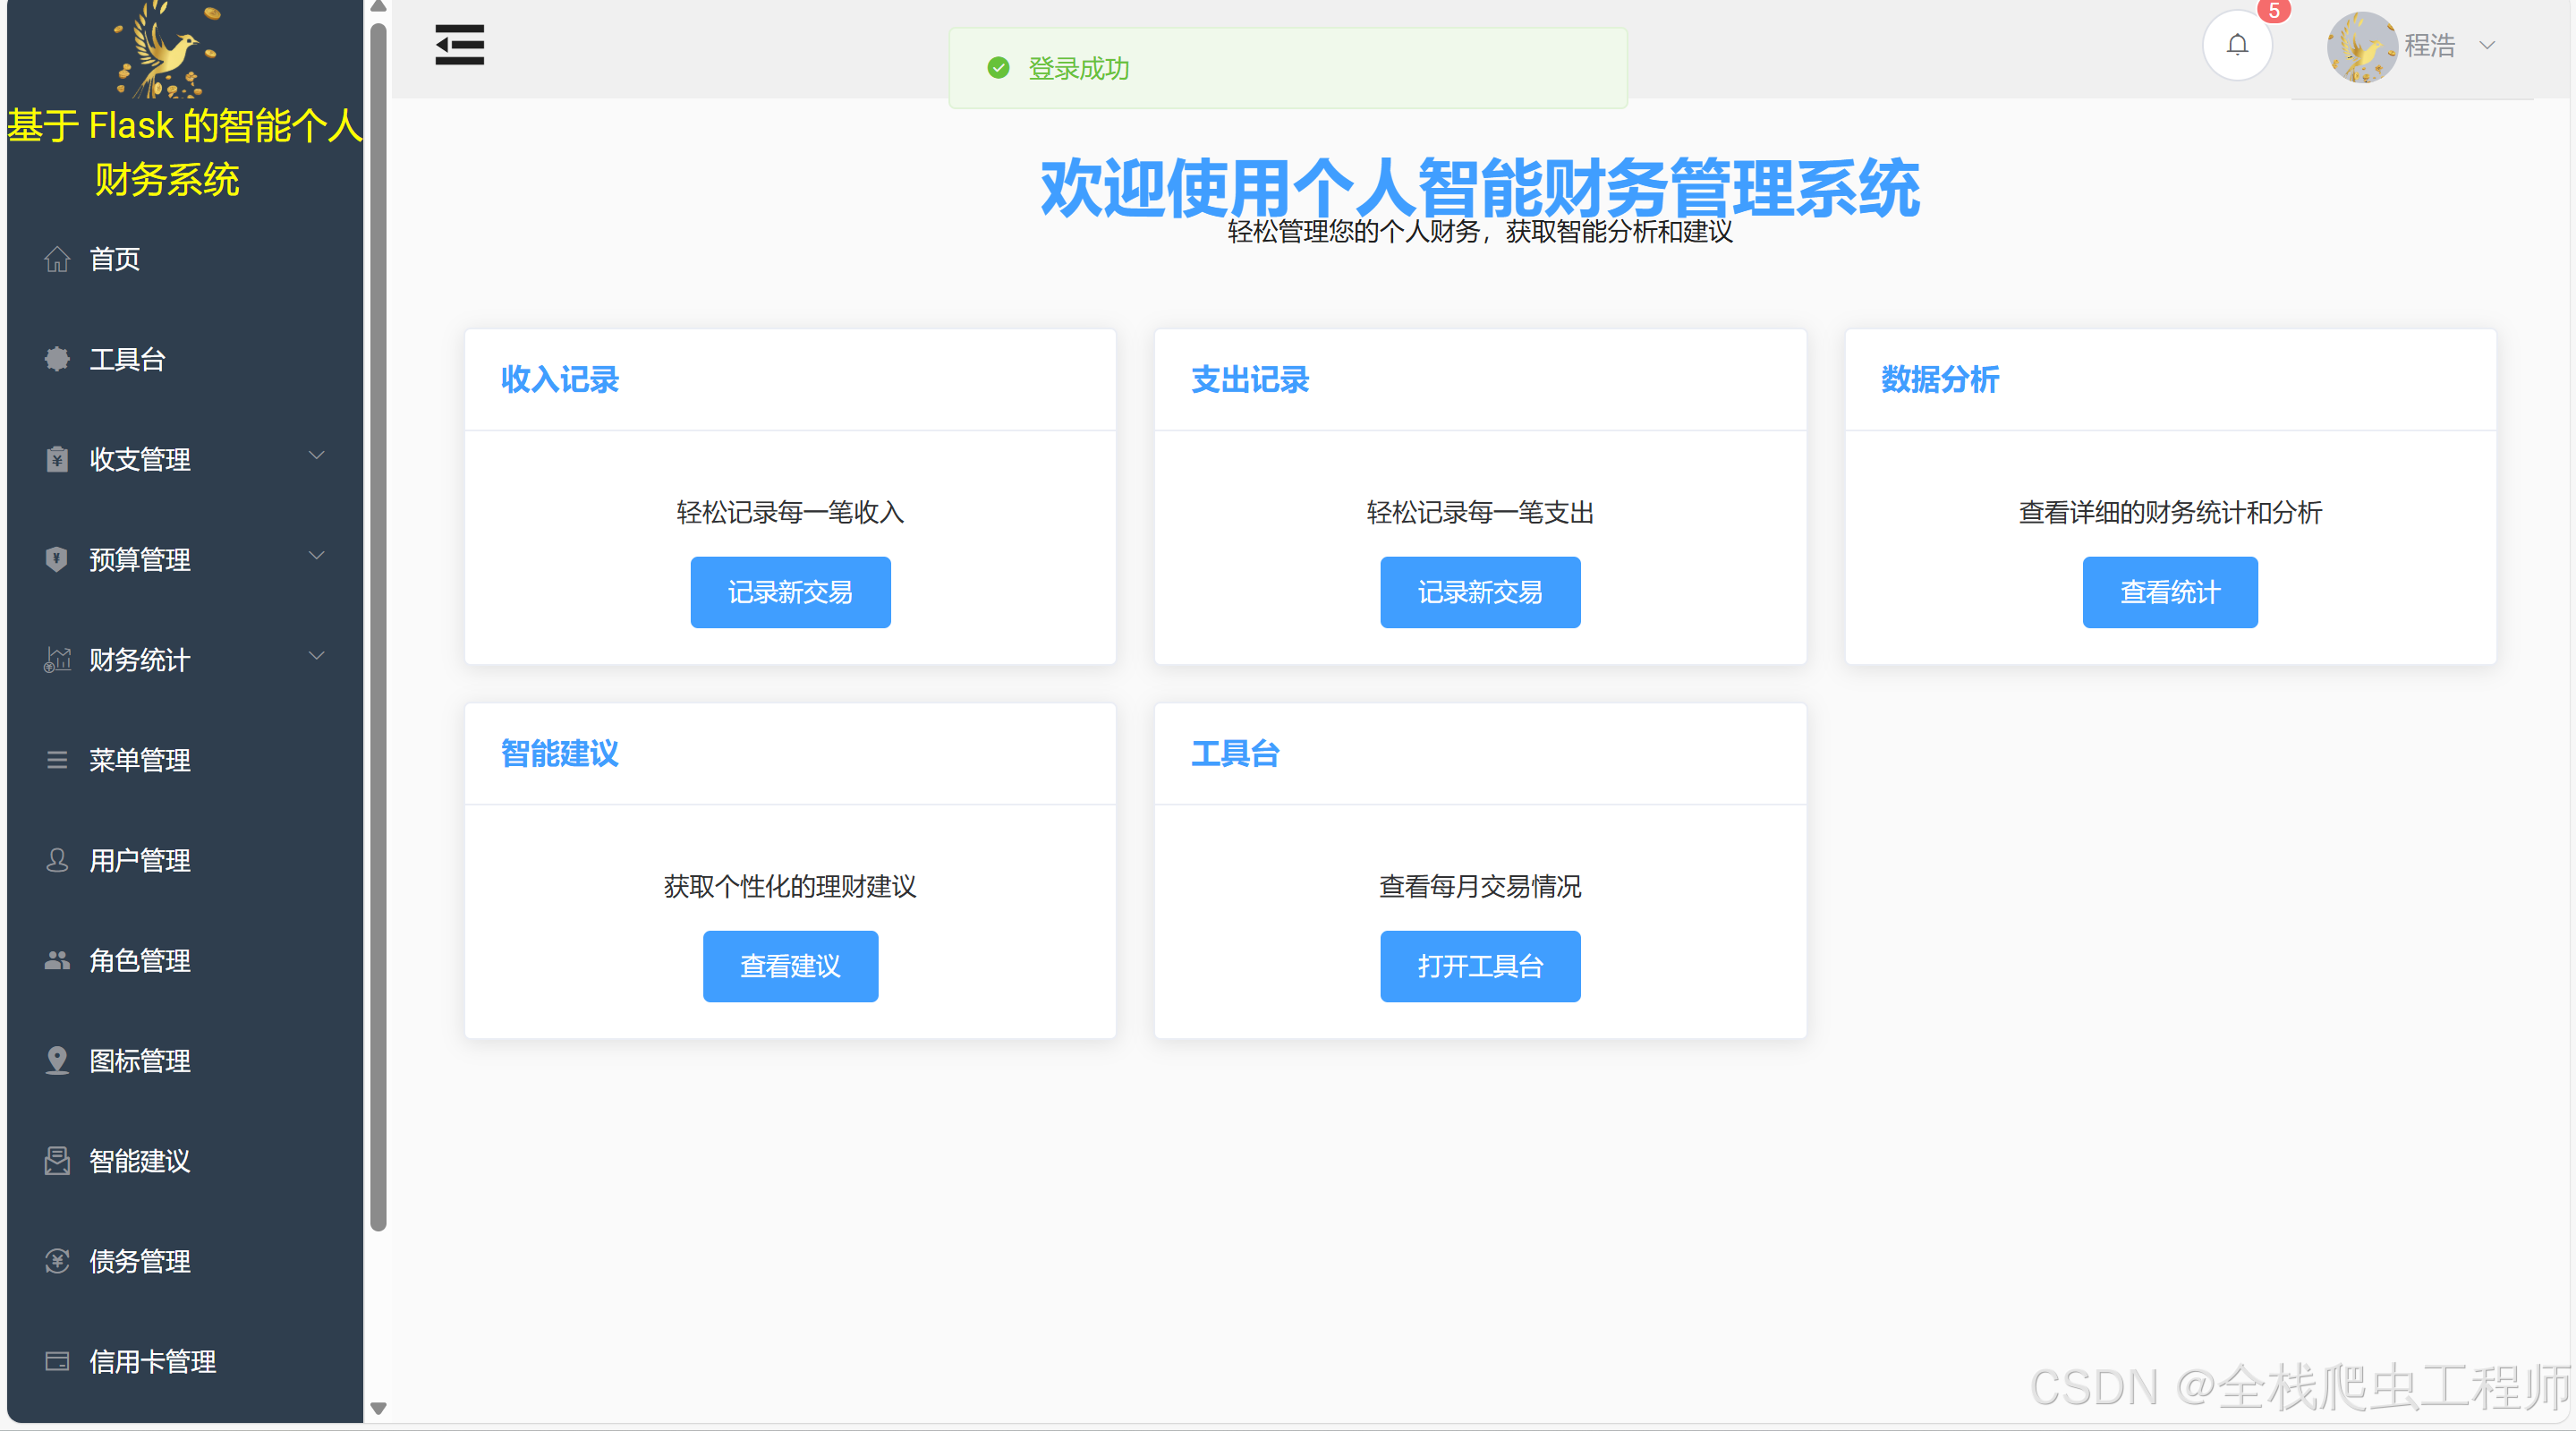Click the gear icon beside 工具台
The image size is (2576, 1431).
(x=57, y=359)
